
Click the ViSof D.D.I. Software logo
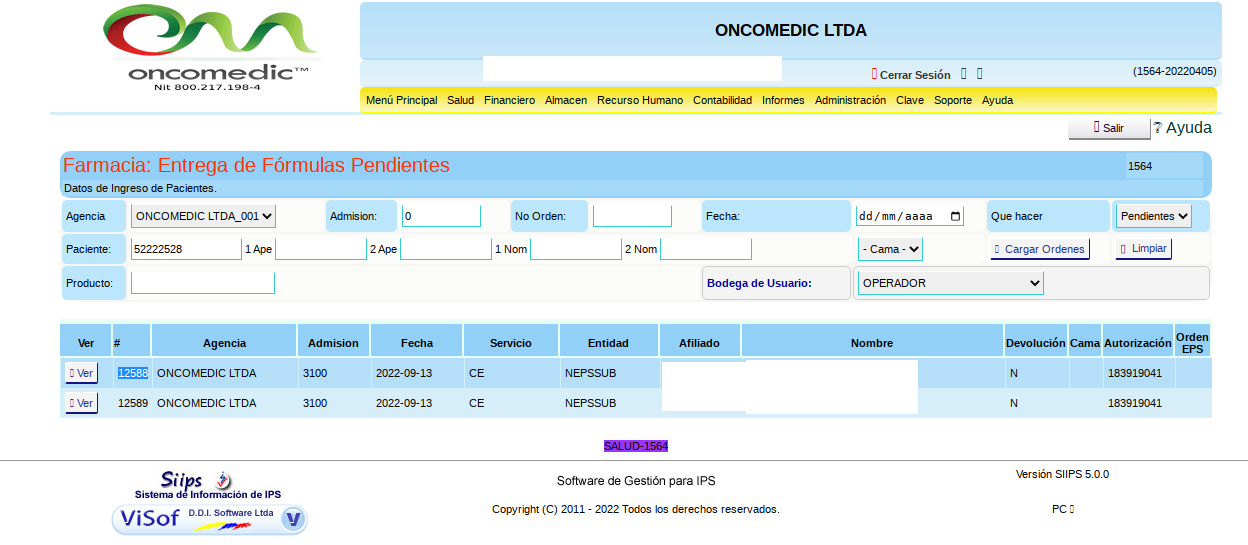coord(209,518)
